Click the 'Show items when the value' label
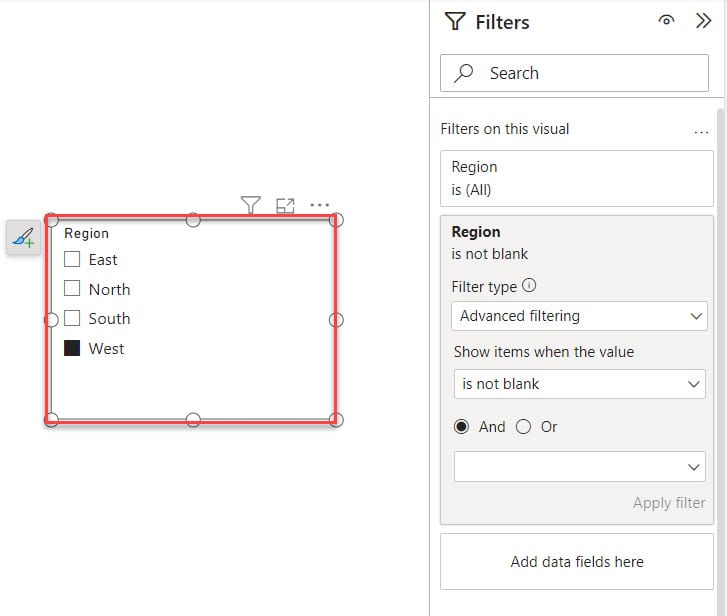 click(544, 352)
